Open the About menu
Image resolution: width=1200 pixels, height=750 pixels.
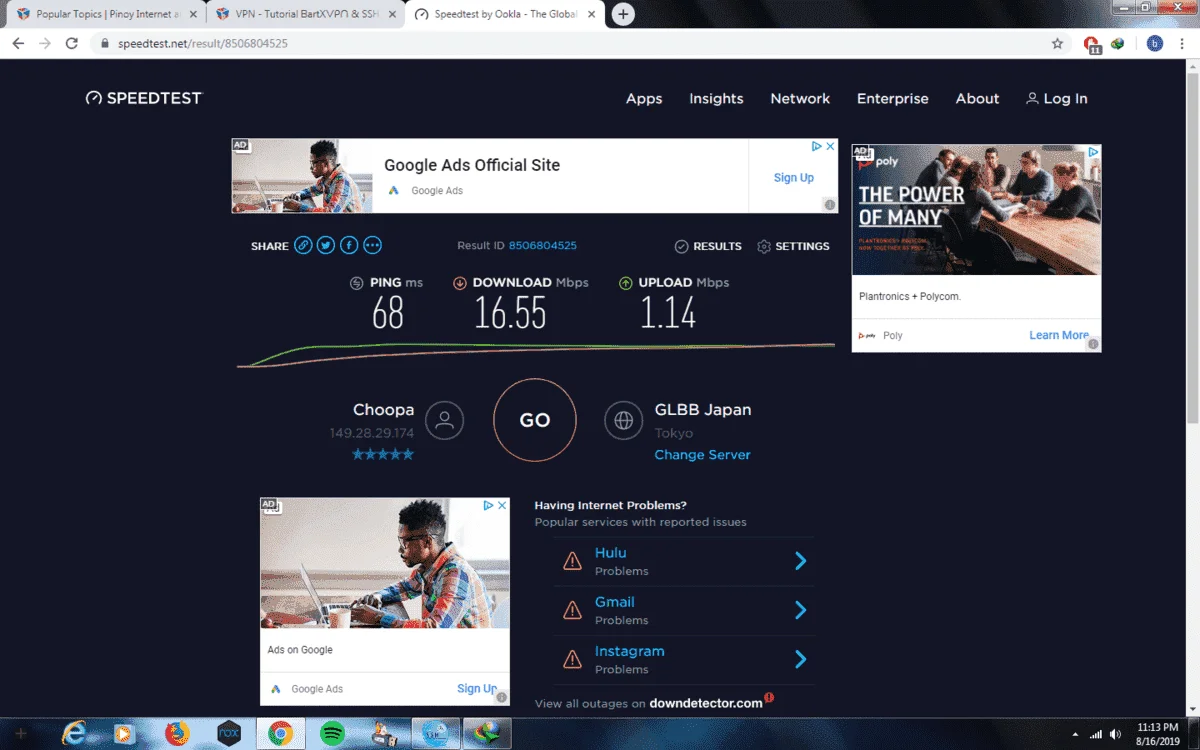[977, 98]
